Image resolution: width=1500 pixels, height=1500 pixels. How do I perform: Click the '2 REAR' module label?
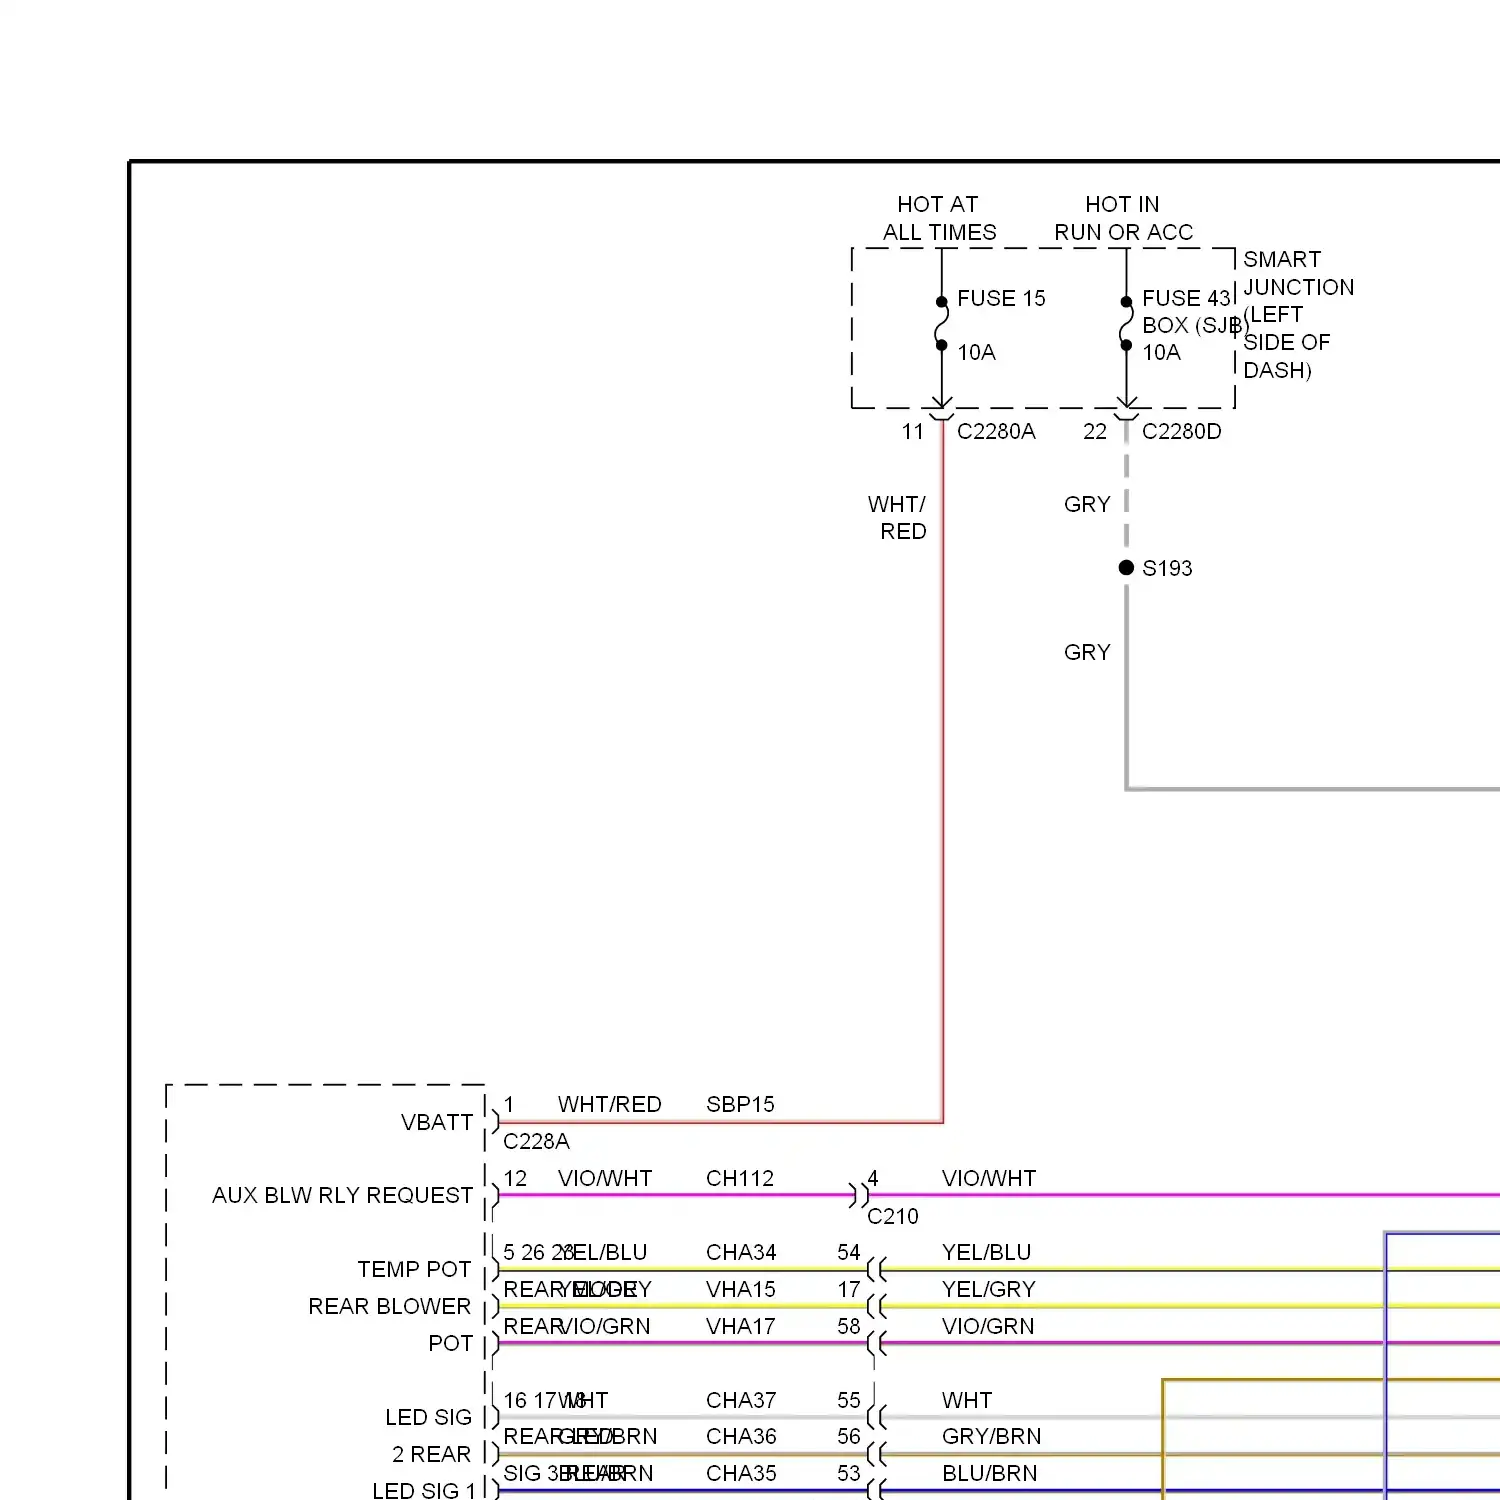431,1454
